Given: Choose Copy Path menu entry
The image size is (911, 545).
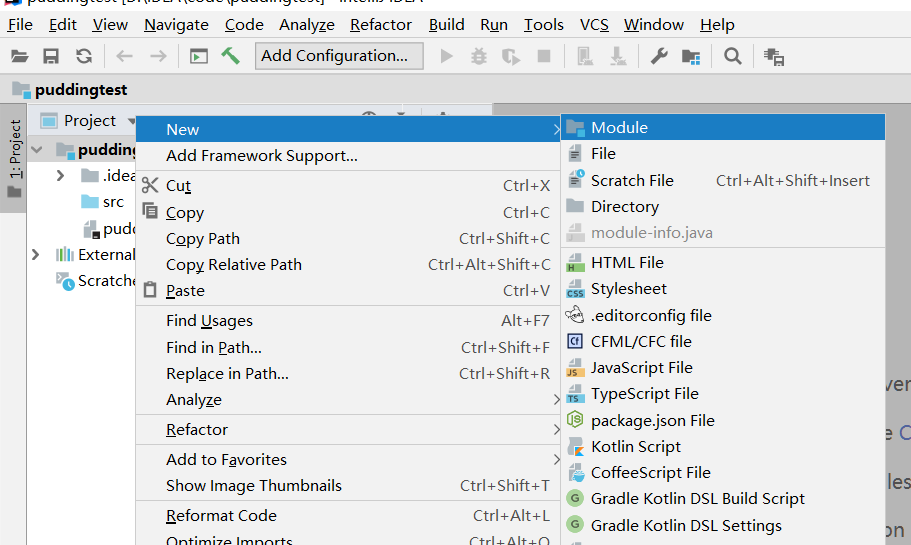Looking at the screenshot, I should coord(348,239).
